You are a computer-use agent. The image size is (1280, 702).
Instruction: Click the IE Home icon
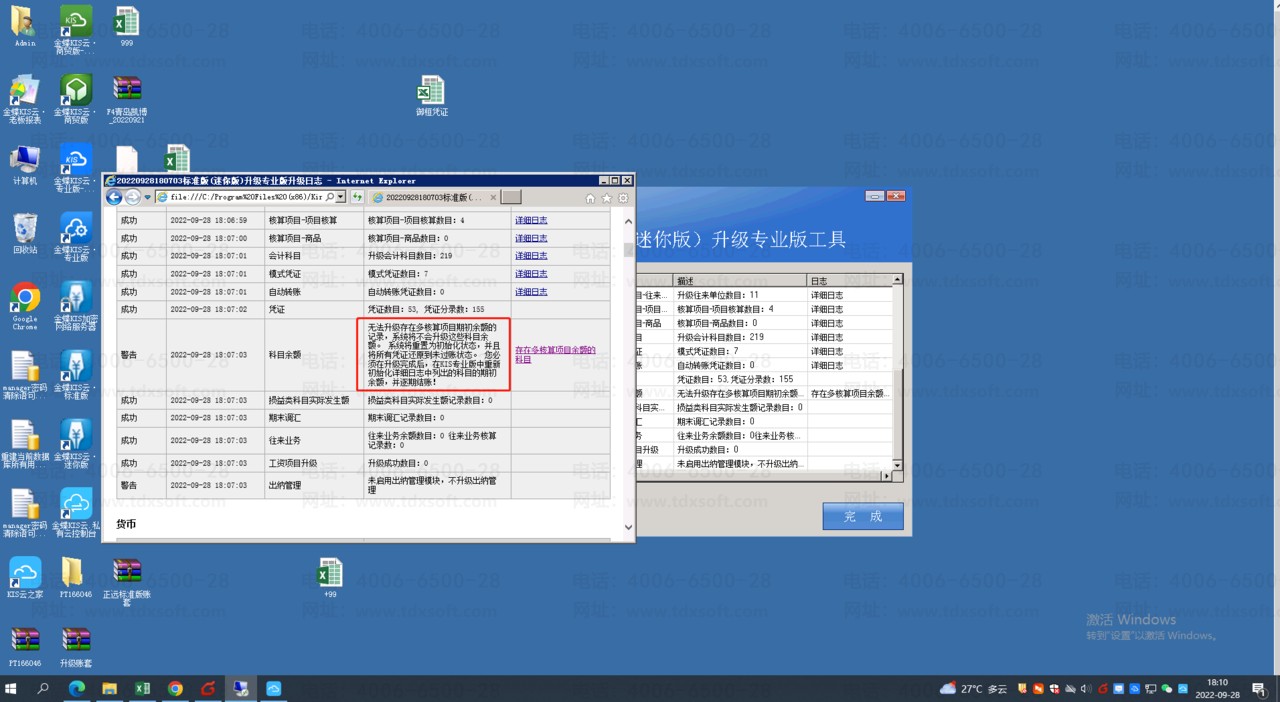click(x=591, y=198)
